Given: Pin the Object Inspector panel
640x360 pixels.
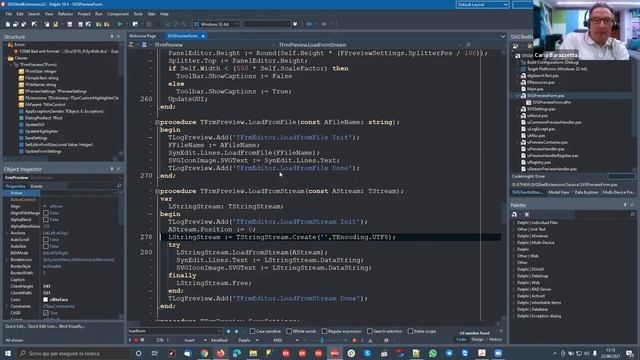Looking at the screenshot, I should pos(112,169).
